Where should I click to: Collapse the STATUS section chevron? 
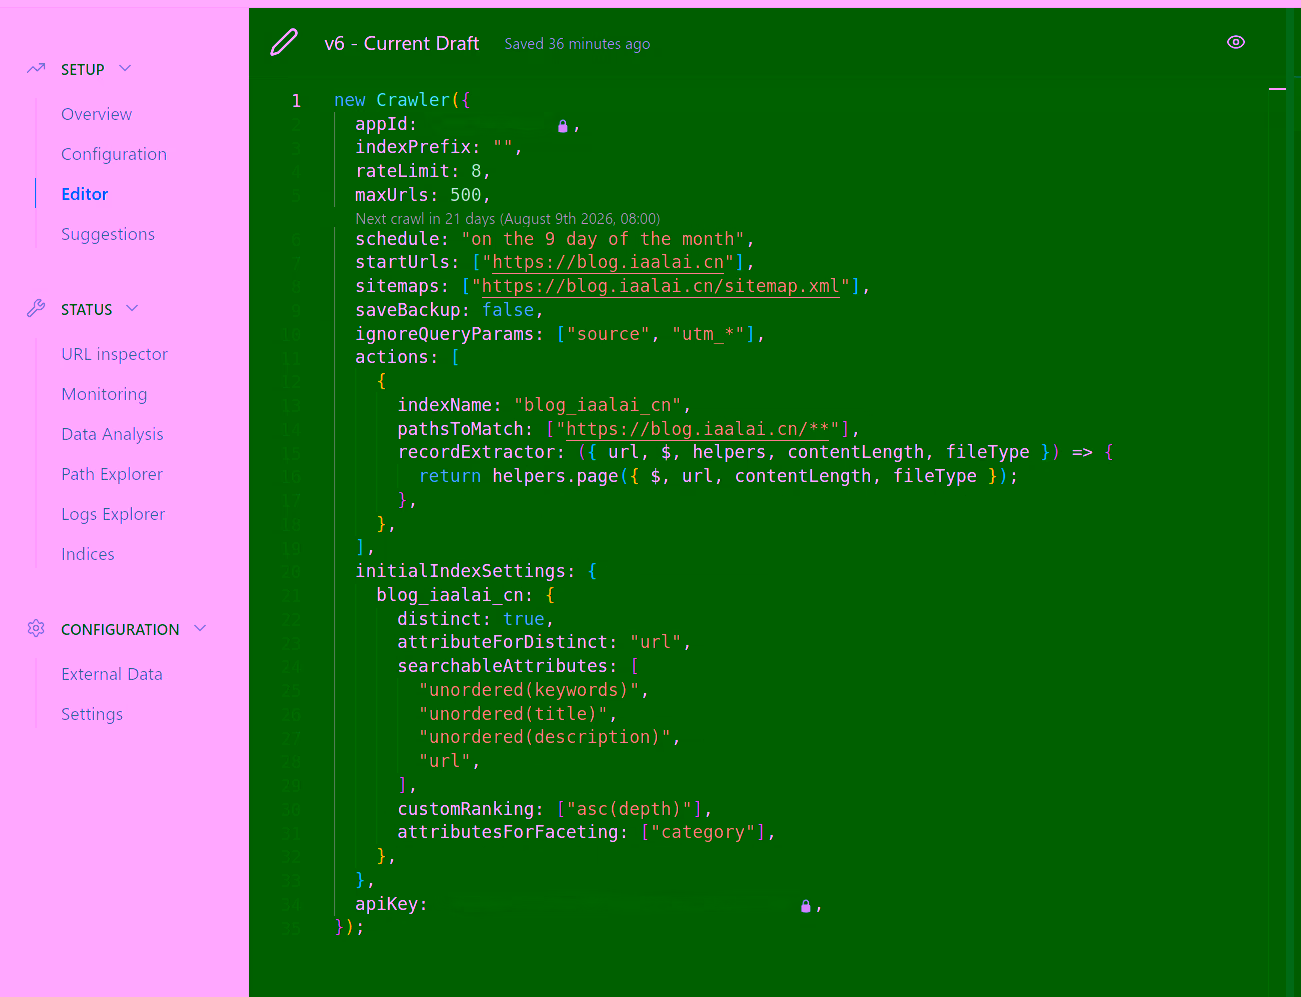point(132,309)
